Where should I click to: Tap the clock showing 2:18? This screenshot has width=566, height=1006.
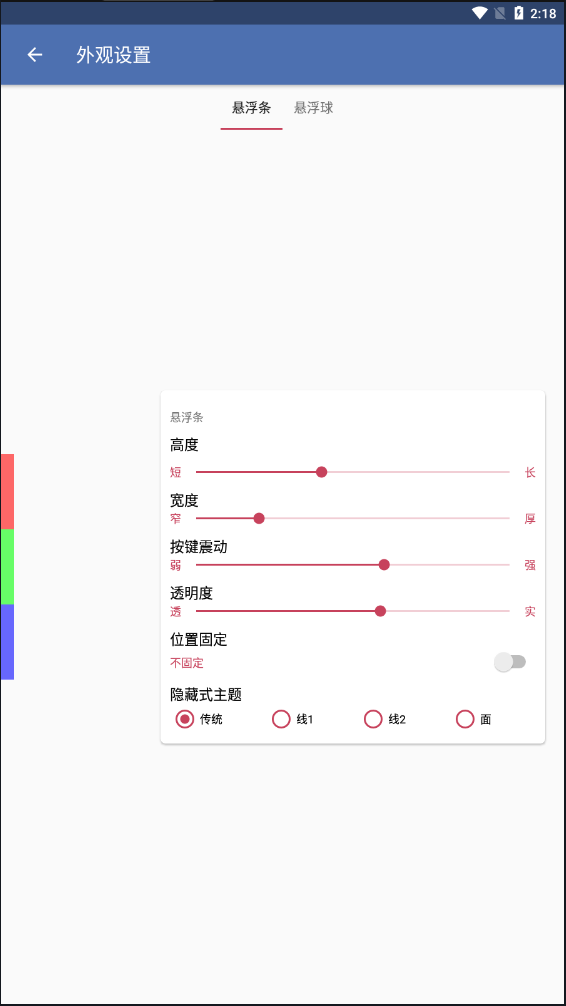coord(544,13)
